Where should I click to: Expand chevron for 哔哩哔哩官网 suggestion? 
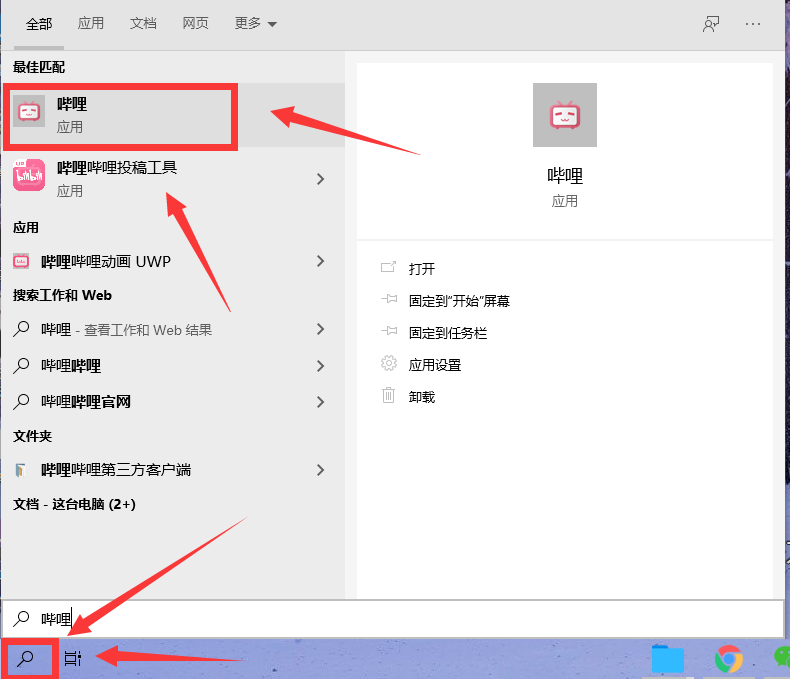320,402
